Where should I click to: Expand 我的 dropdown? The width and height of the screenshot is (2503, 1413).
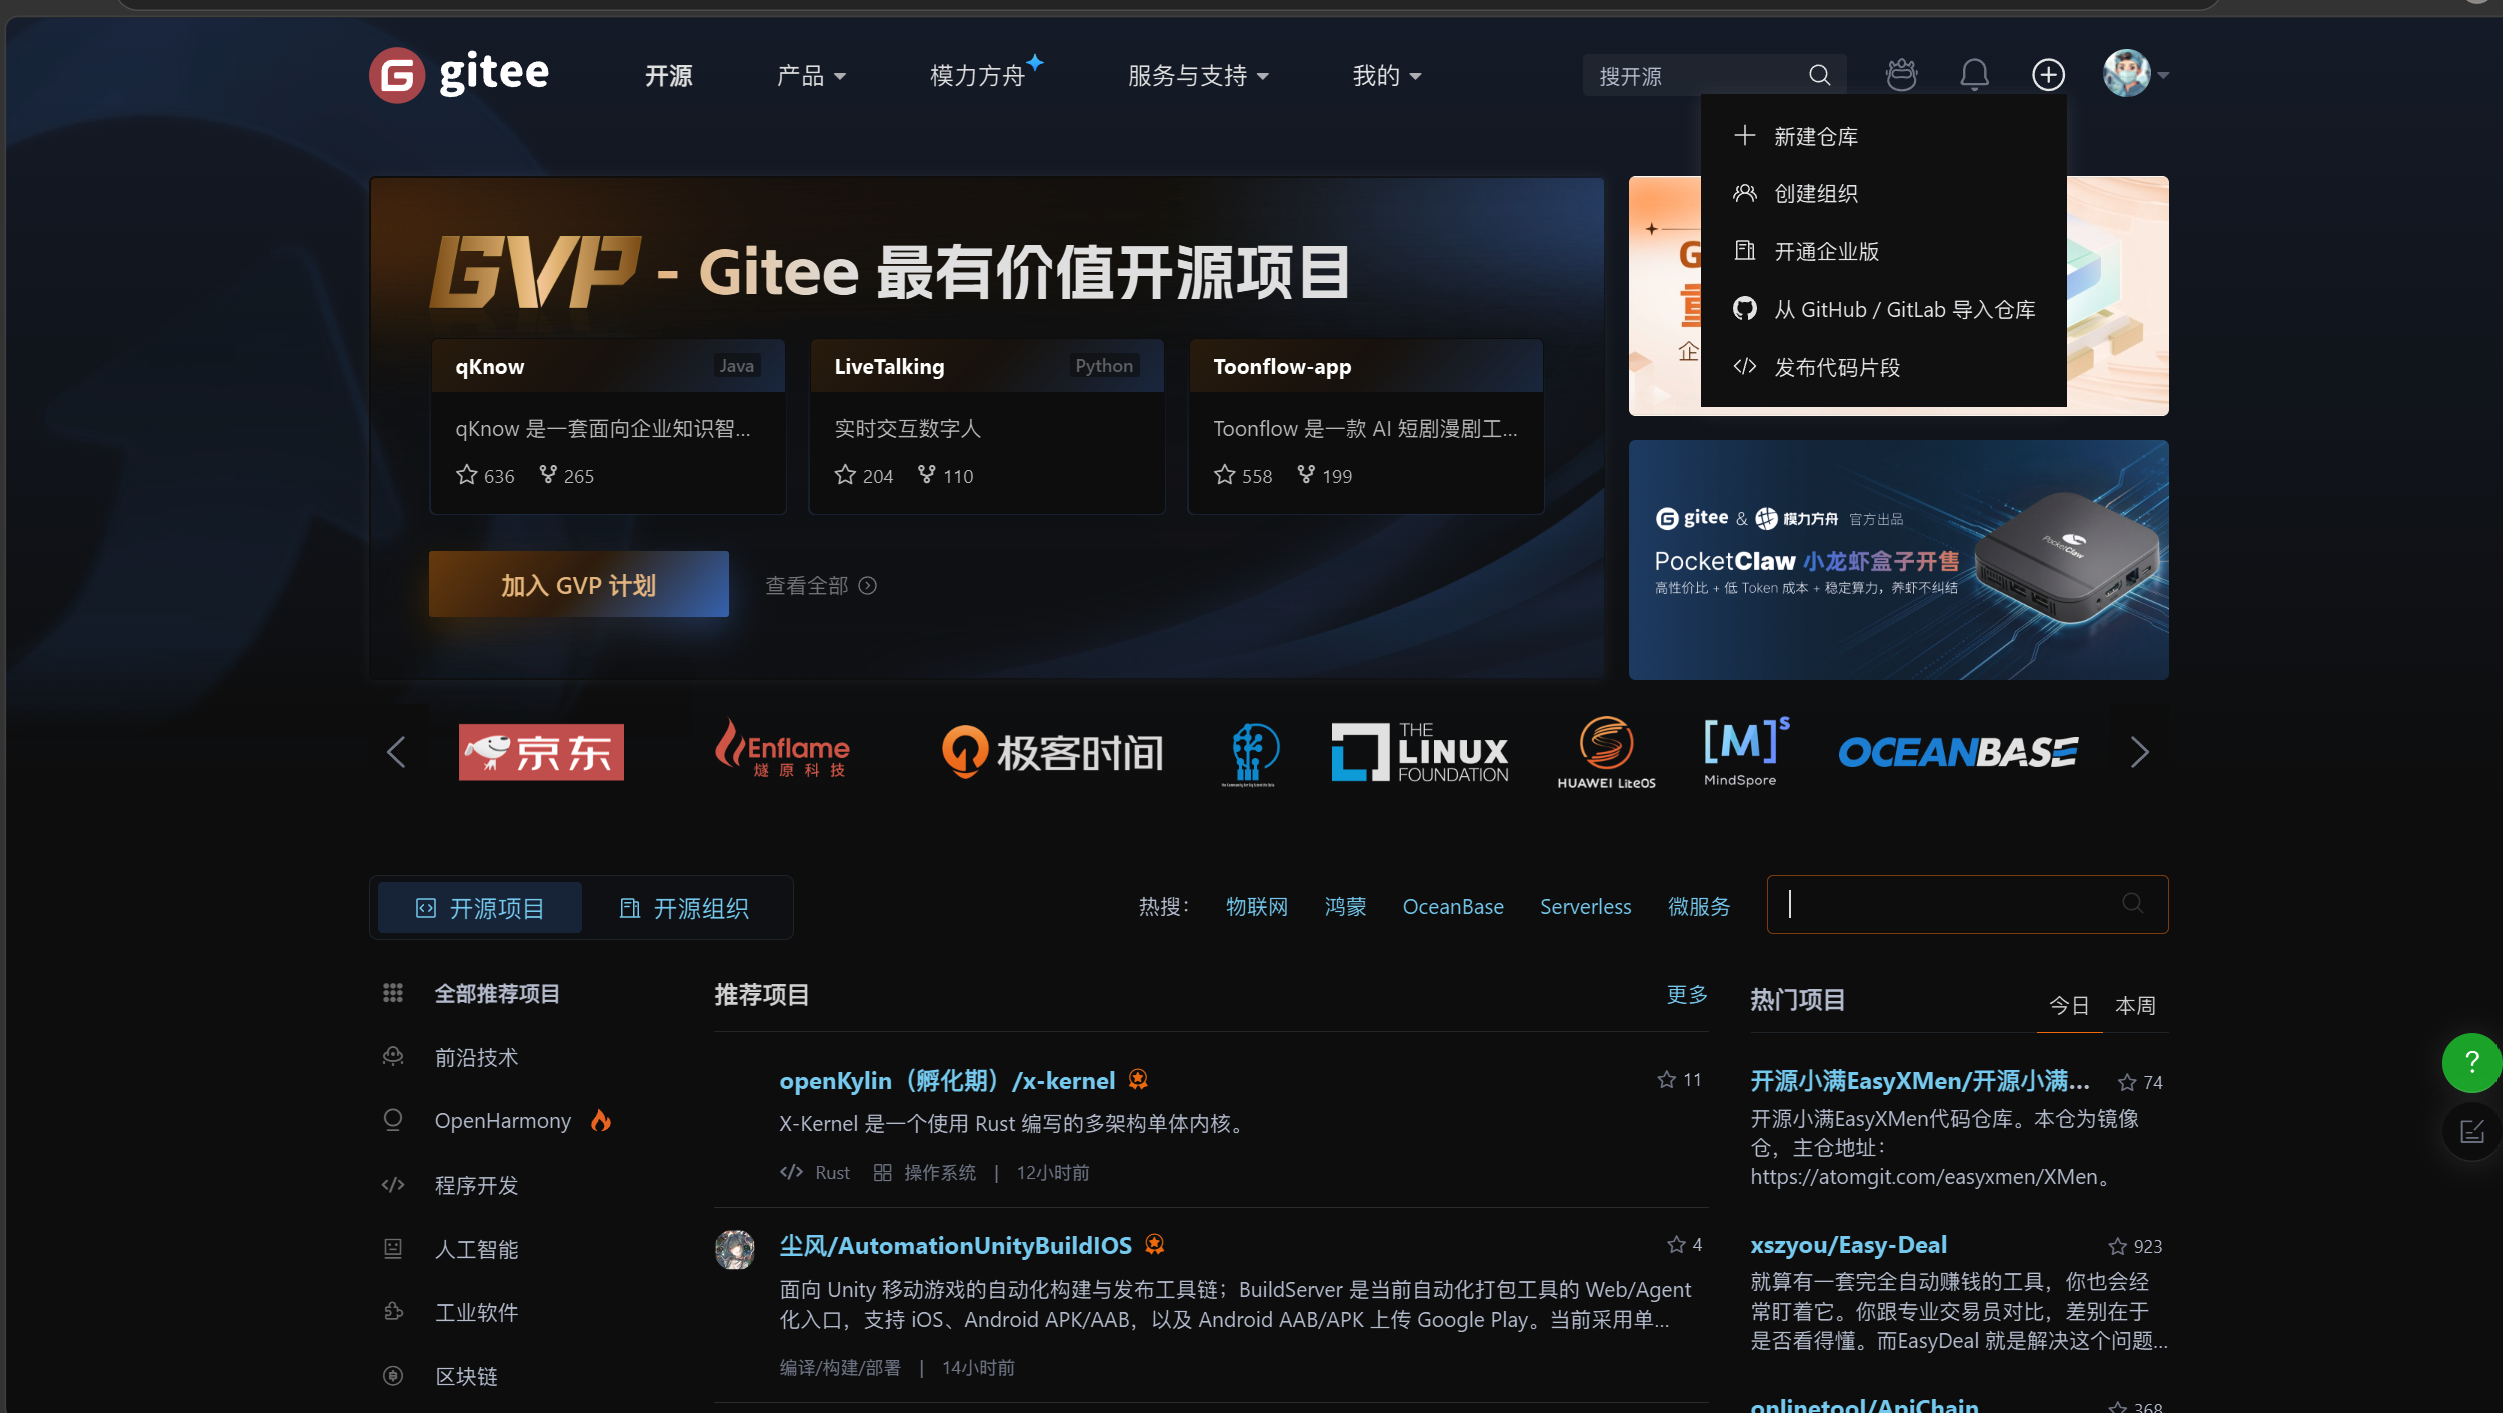pos(1386,76)
